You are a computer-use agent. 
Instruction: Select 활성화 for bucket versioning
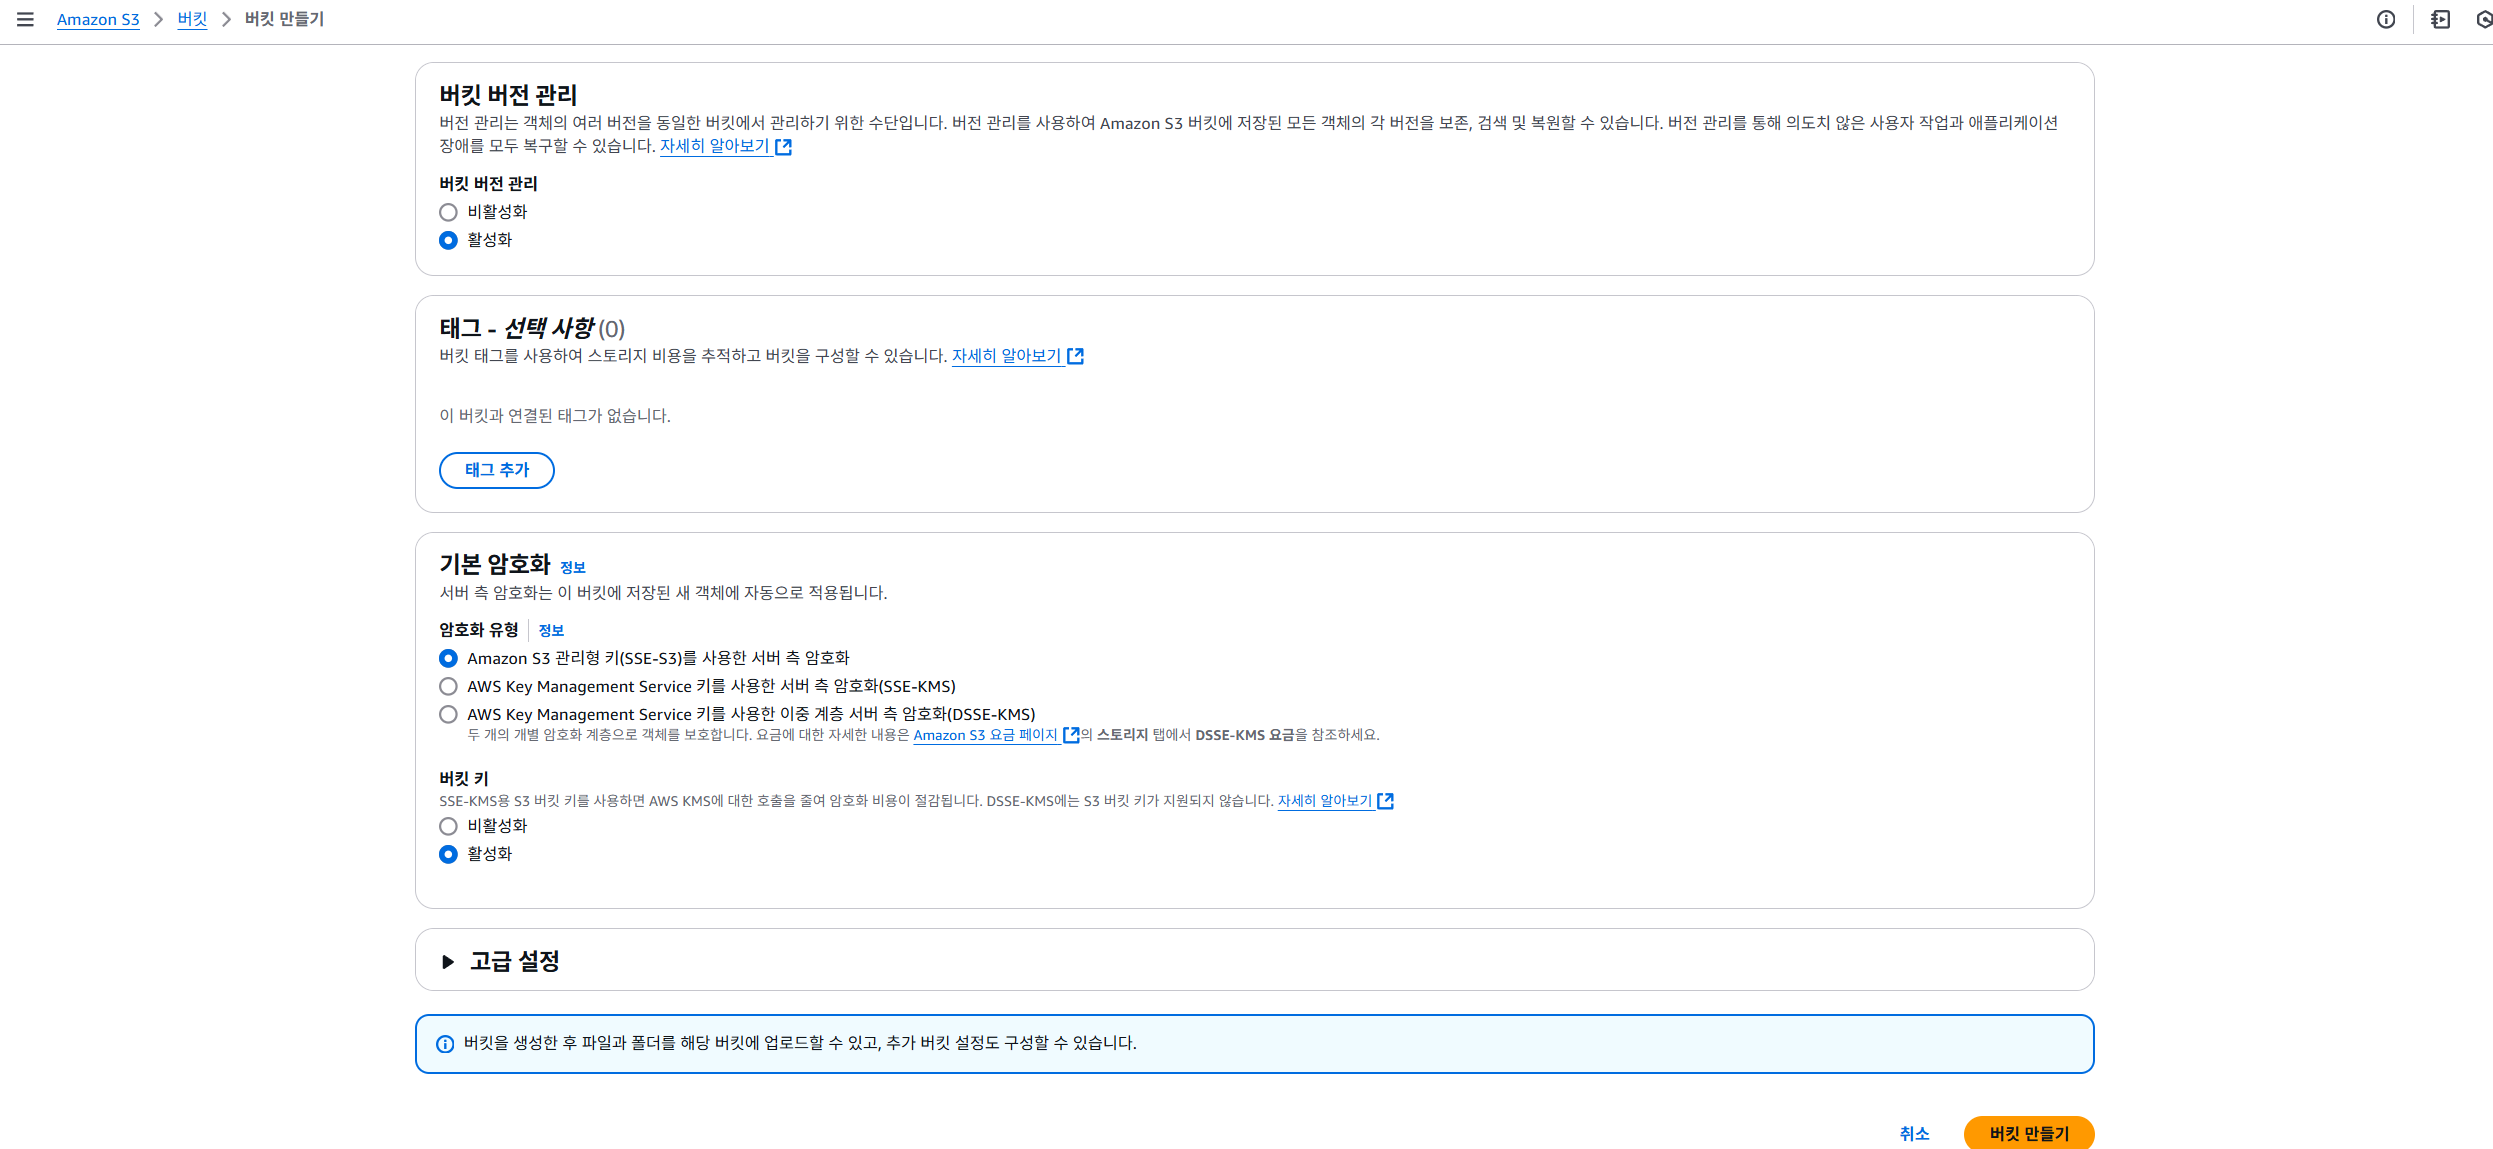pyautogui.click(x=448, y=240)
